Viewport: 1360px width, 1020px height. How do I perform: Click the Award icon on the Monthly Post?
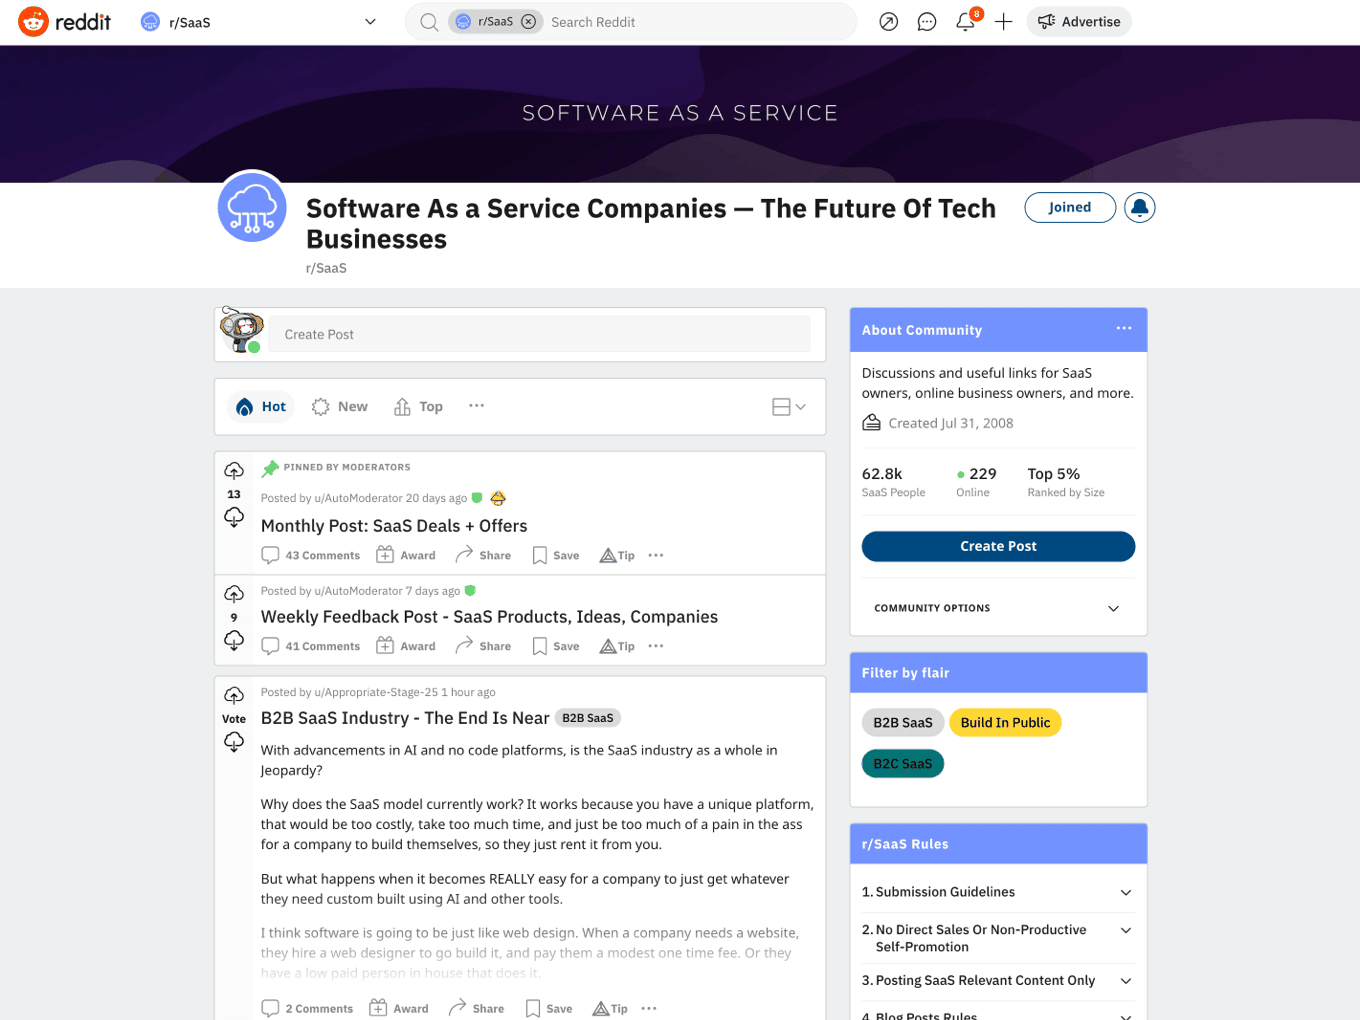pos(406,555)
